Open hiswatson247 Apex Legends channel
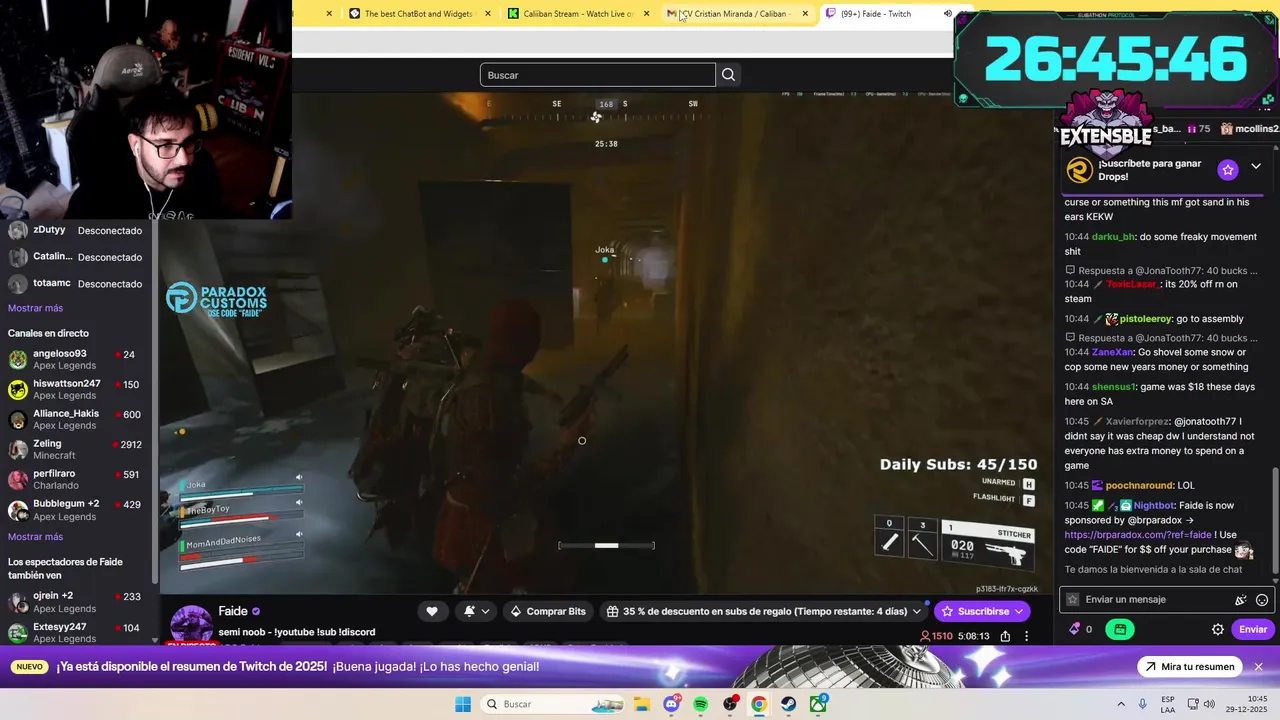Image resolution: width=1280 pixels, height=720 pixels. pyautogui.click(x=75, y=389)
